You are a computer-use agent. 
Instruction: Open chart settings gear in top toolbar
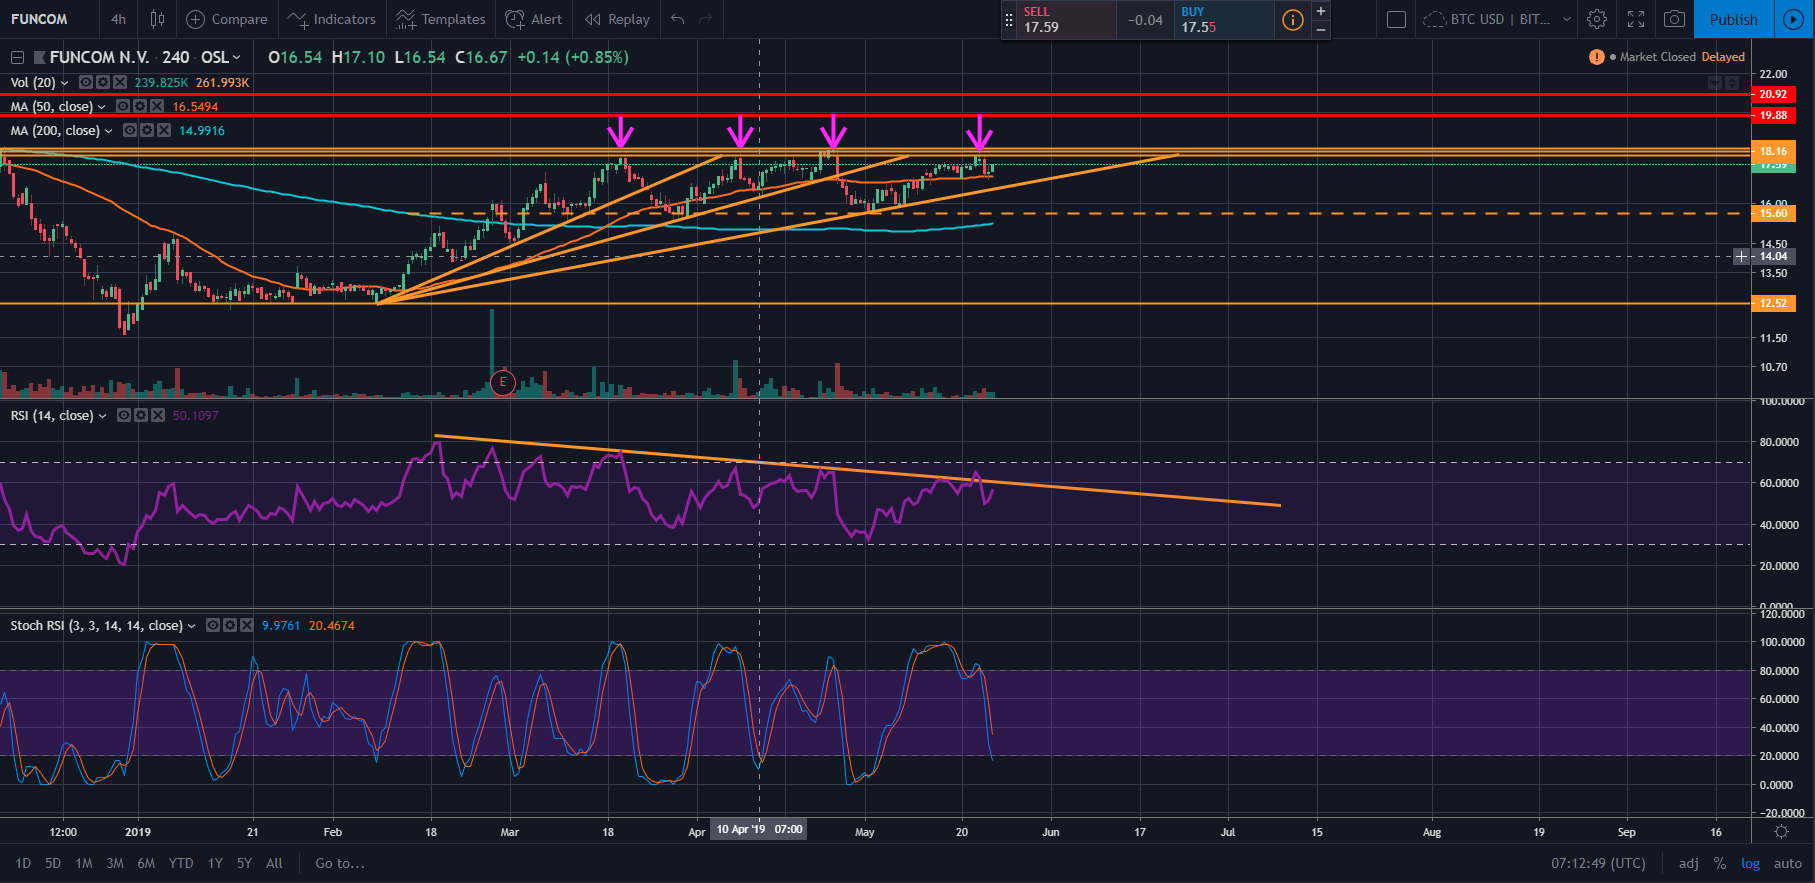pos(1597,19)
